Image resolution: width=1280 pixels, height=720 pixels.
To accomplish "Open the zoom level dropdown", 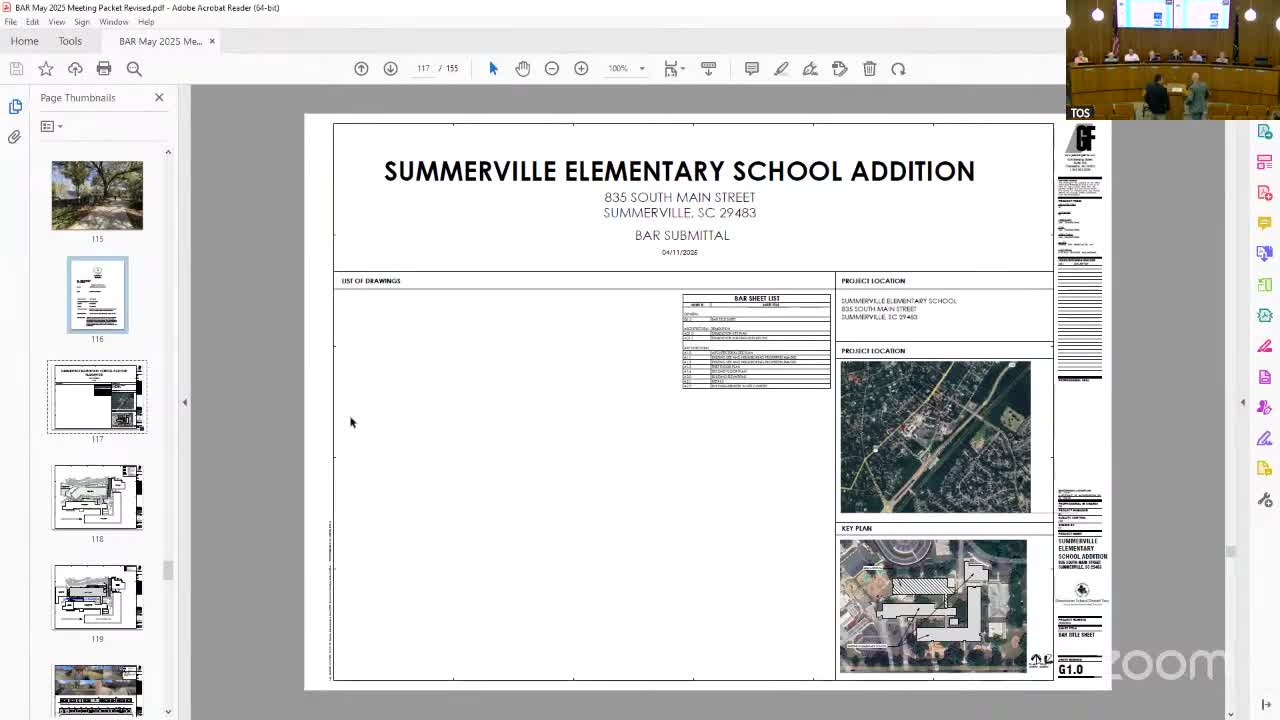I will pos(641,69).
